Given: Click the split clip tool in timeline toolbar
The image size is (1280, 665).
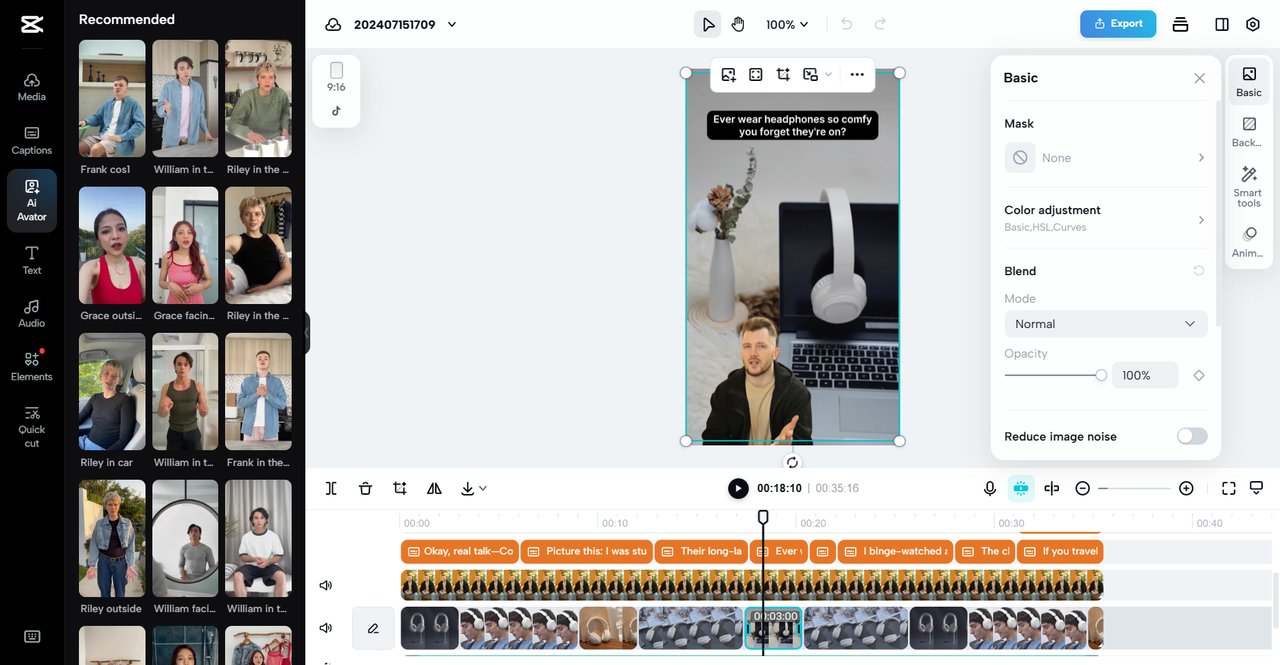Looking at the screenshot, I should point(331,488).
